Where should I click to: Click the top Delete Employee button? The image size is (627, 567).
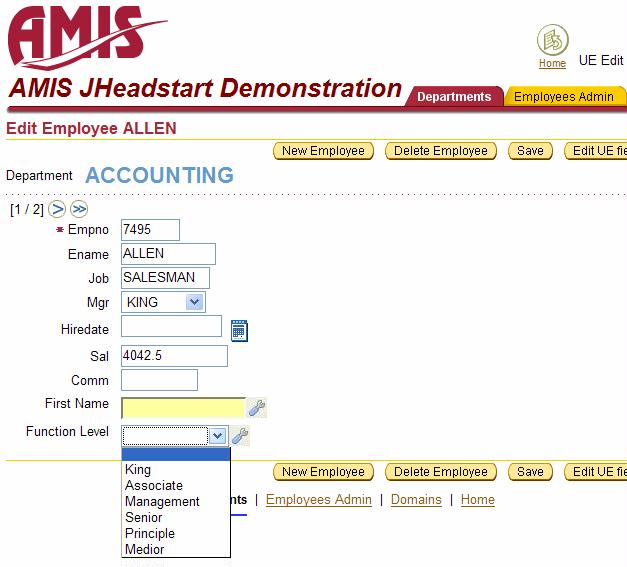point(441,151)
